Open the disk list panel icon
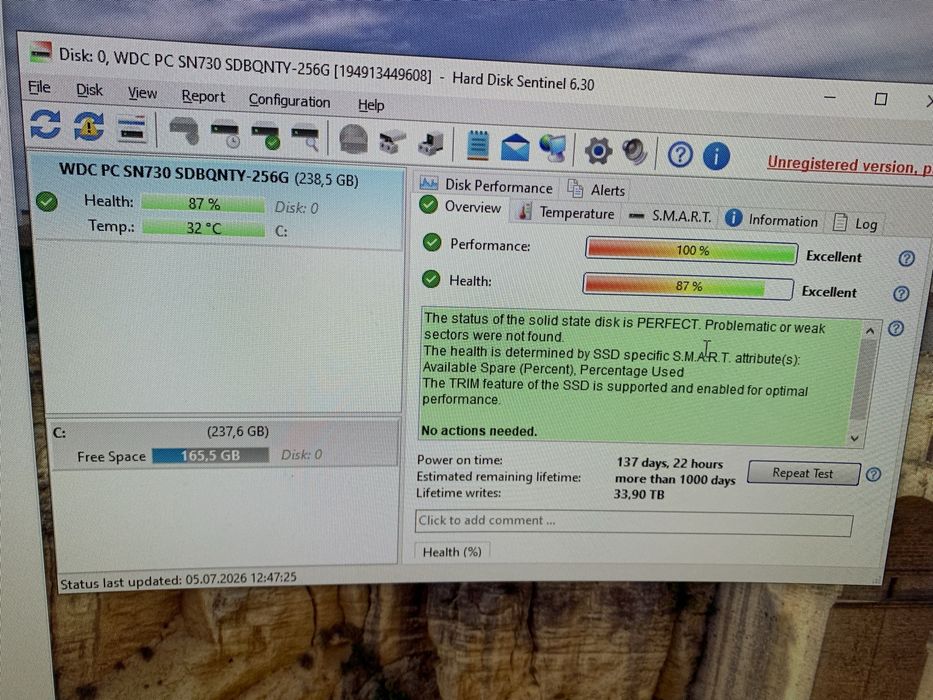 tap(132, 129)
